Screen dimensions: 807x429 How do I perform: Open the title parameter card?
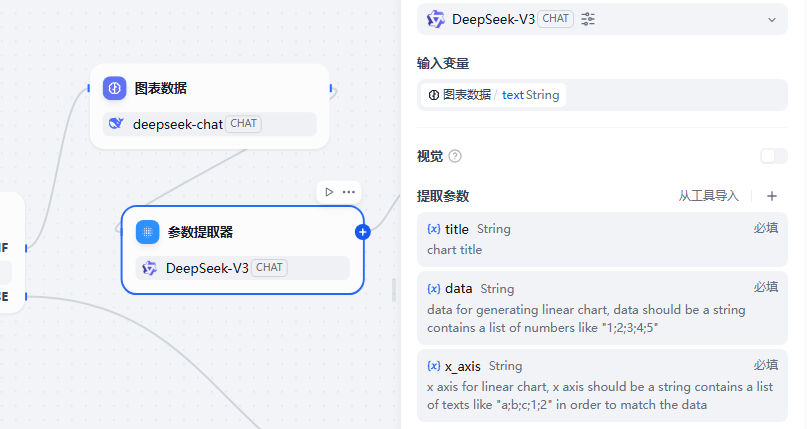click(x=602, y=240)
